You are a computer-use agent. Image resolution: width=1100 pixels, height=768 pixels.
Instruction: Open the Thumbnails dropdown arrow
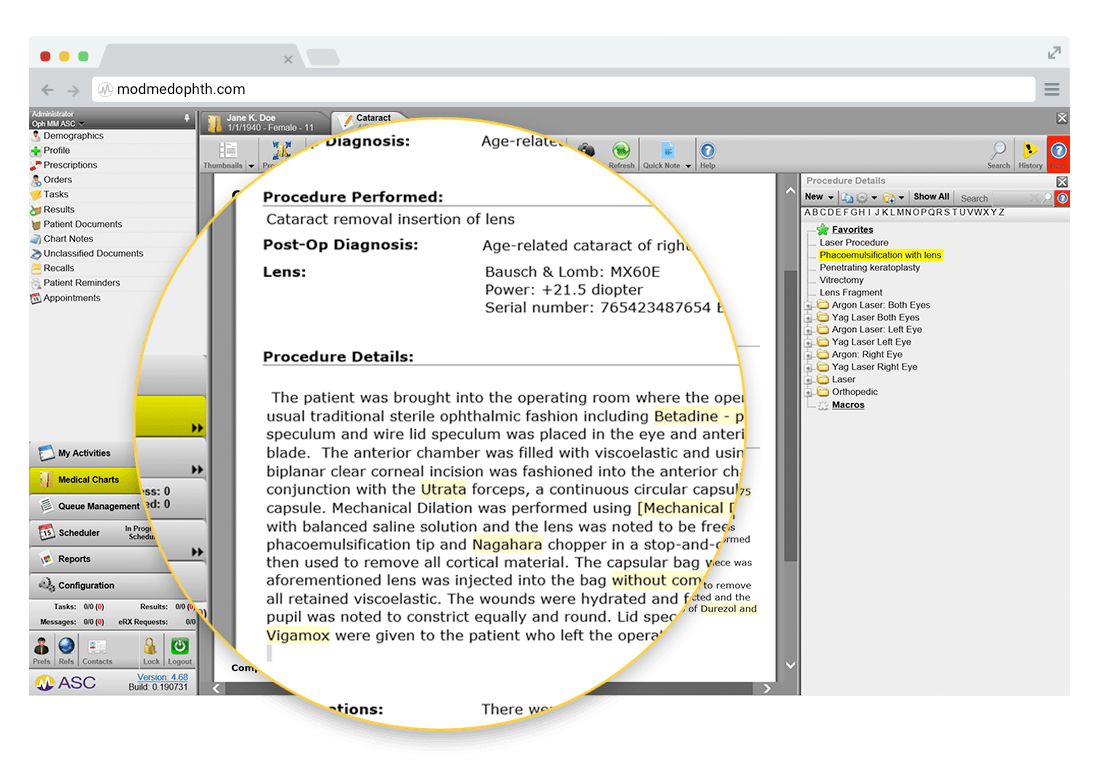pos(251,166)
